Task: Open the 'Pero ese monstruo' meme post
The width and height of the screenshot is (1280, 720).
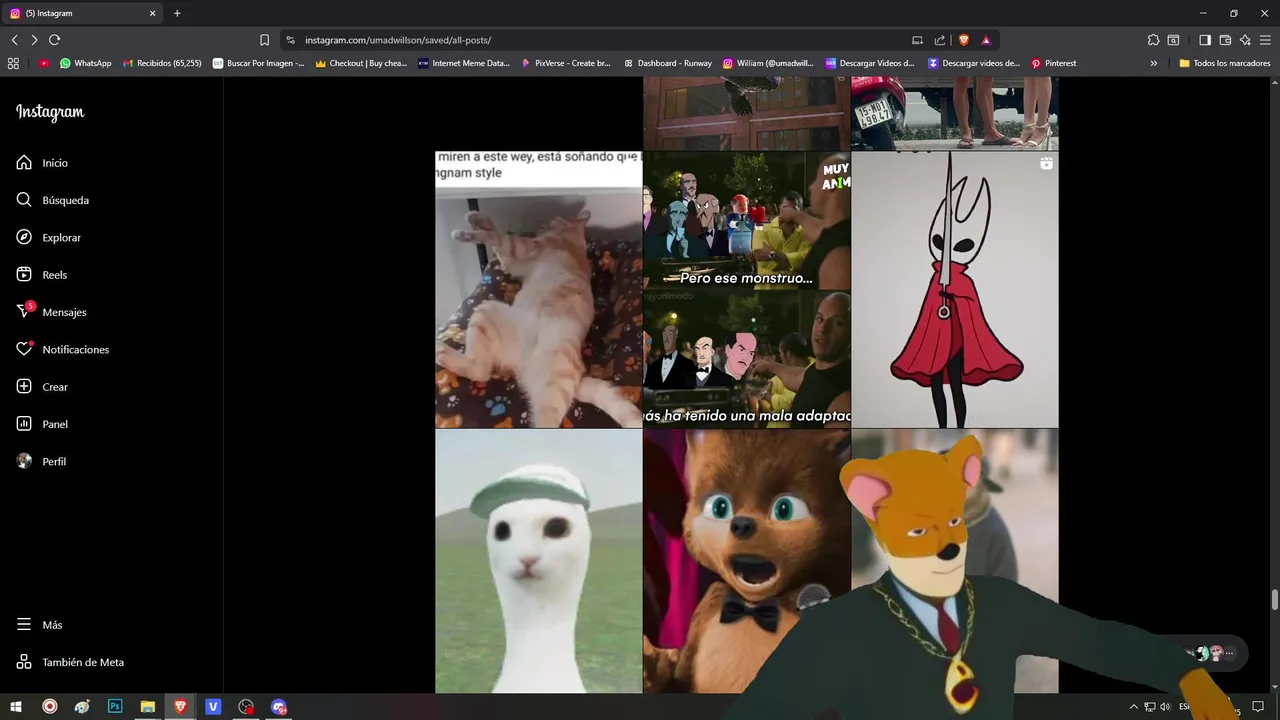Action: [747, 290]
